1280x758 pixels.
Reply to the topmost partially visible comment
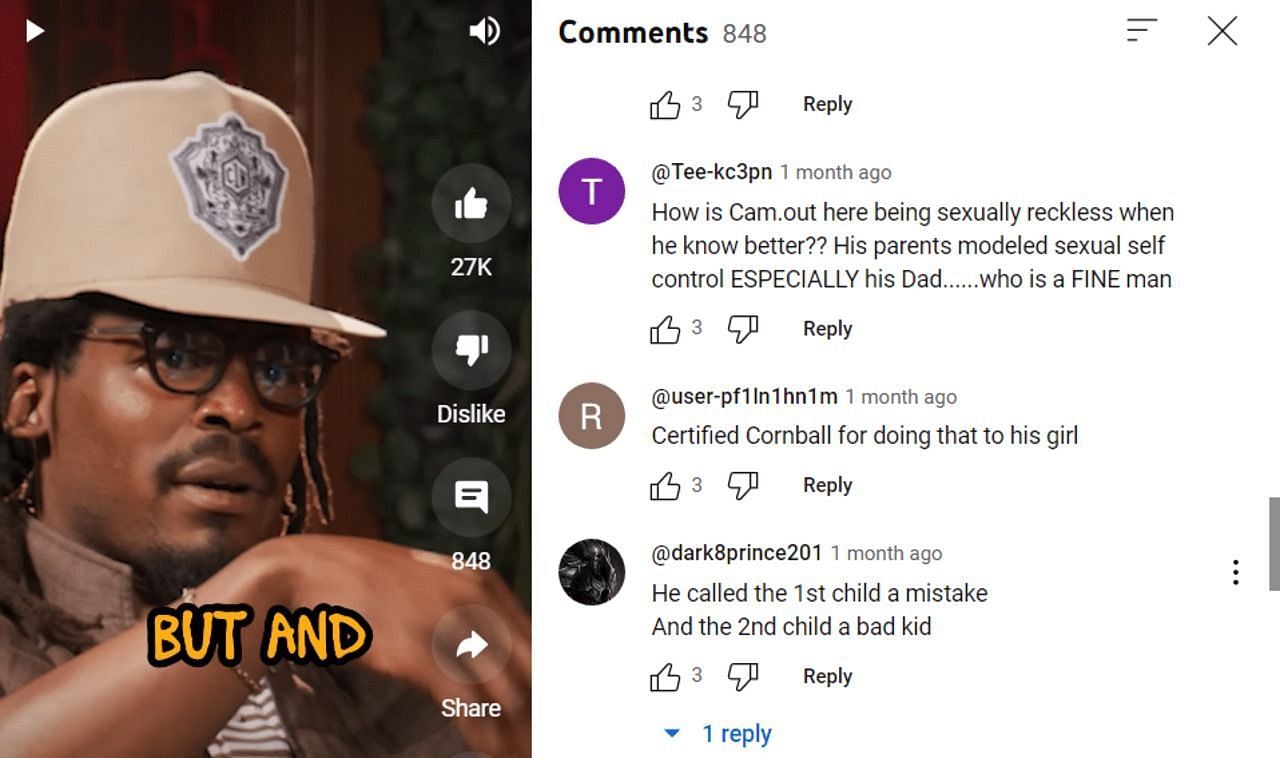827,104
